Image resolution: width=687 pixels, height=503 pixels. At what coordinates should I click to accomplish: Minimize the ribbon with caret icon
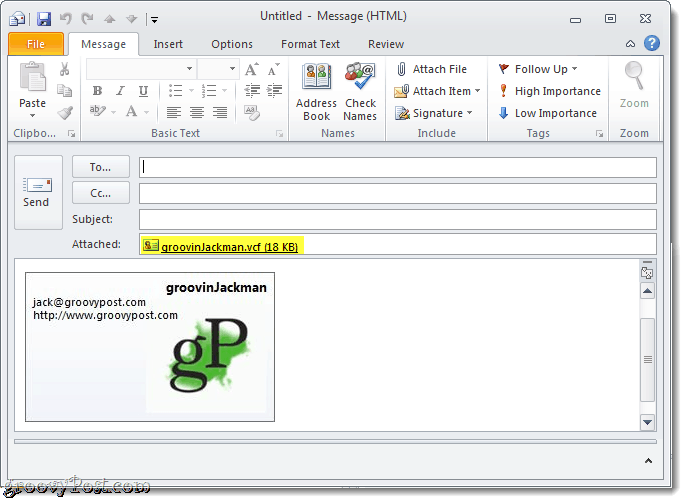[x=630, y=44]
